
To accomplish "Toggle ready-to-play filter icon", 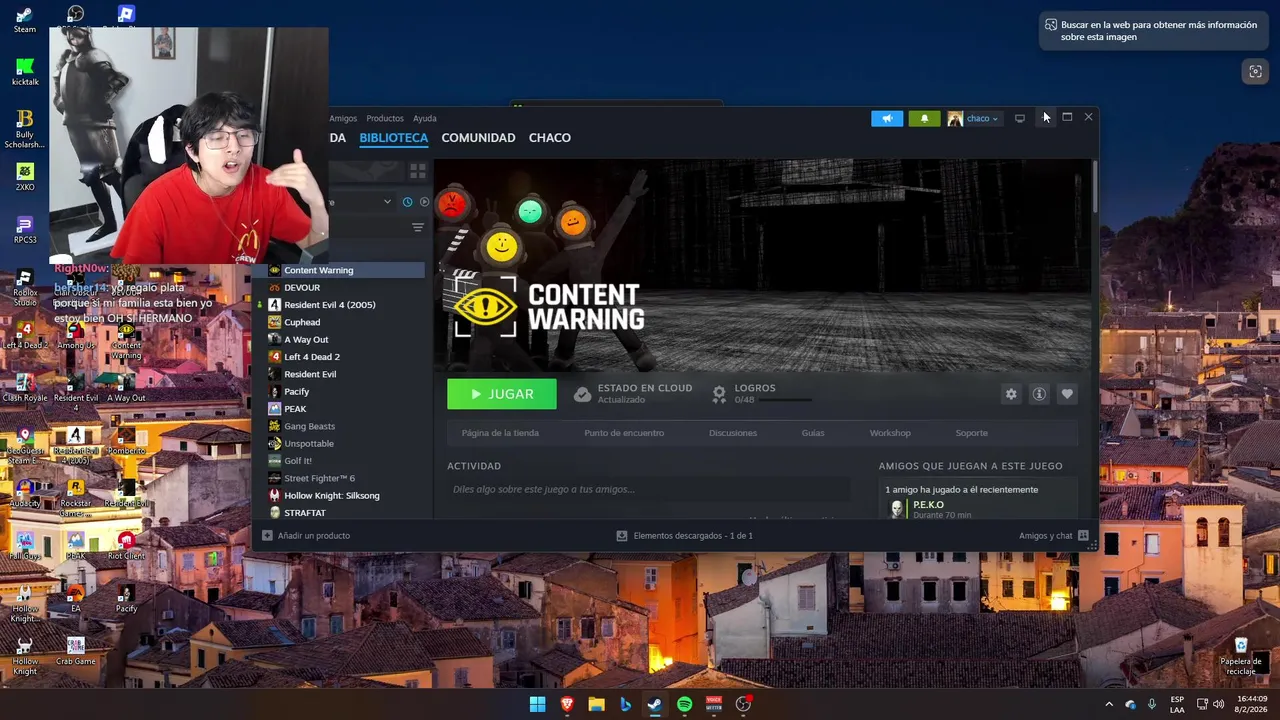I will pyautogui.click(x=424, y=202).
